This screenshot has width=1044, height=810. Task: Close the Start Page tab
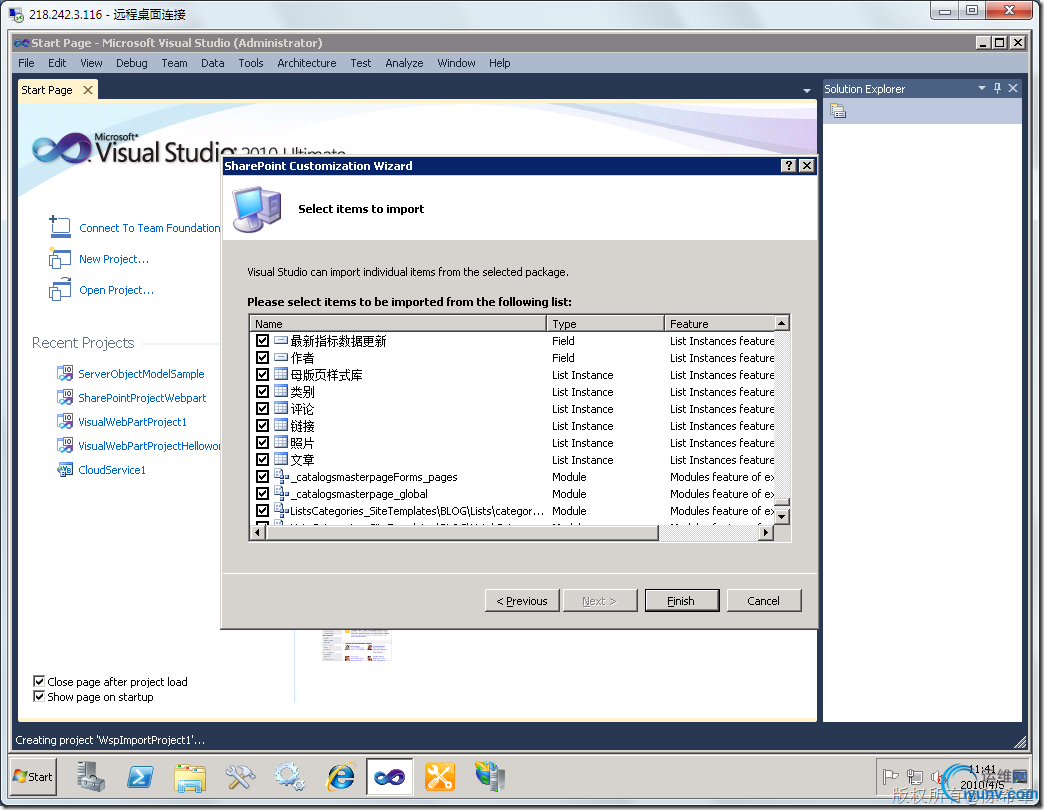coord(88,90)
